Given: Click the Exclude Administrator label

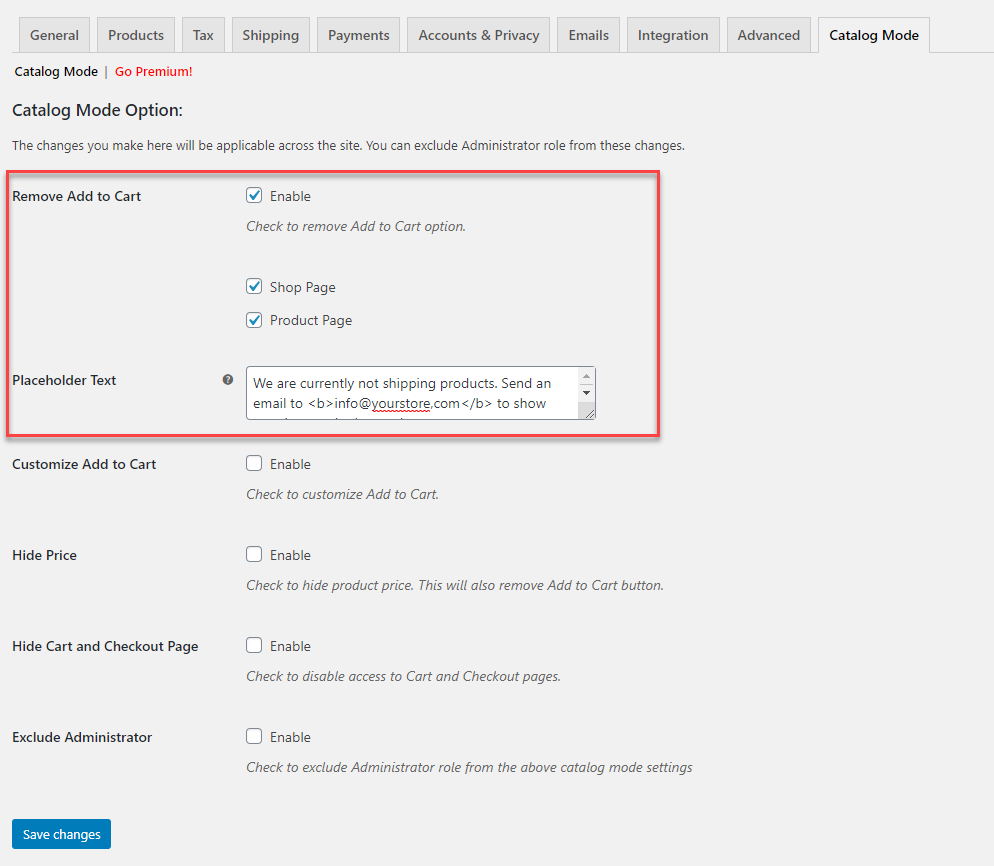Looking at the screenshot, I should click(x=82, y=737).
